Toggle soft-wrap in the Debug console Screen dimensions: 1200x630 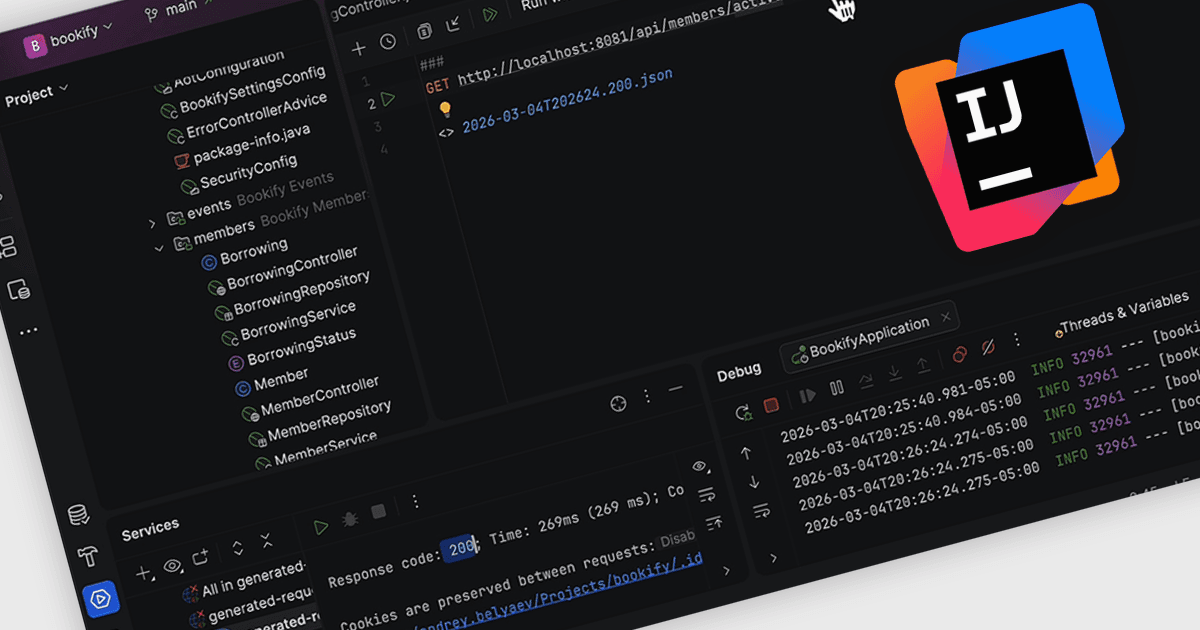(761, 510)
